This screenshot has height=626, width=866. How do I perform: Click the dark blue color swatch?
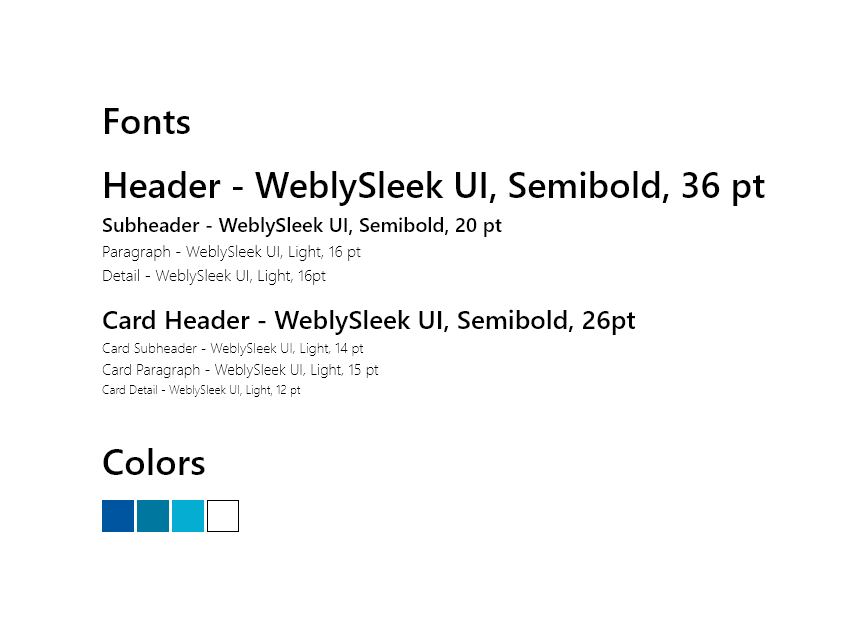point(118,515)
